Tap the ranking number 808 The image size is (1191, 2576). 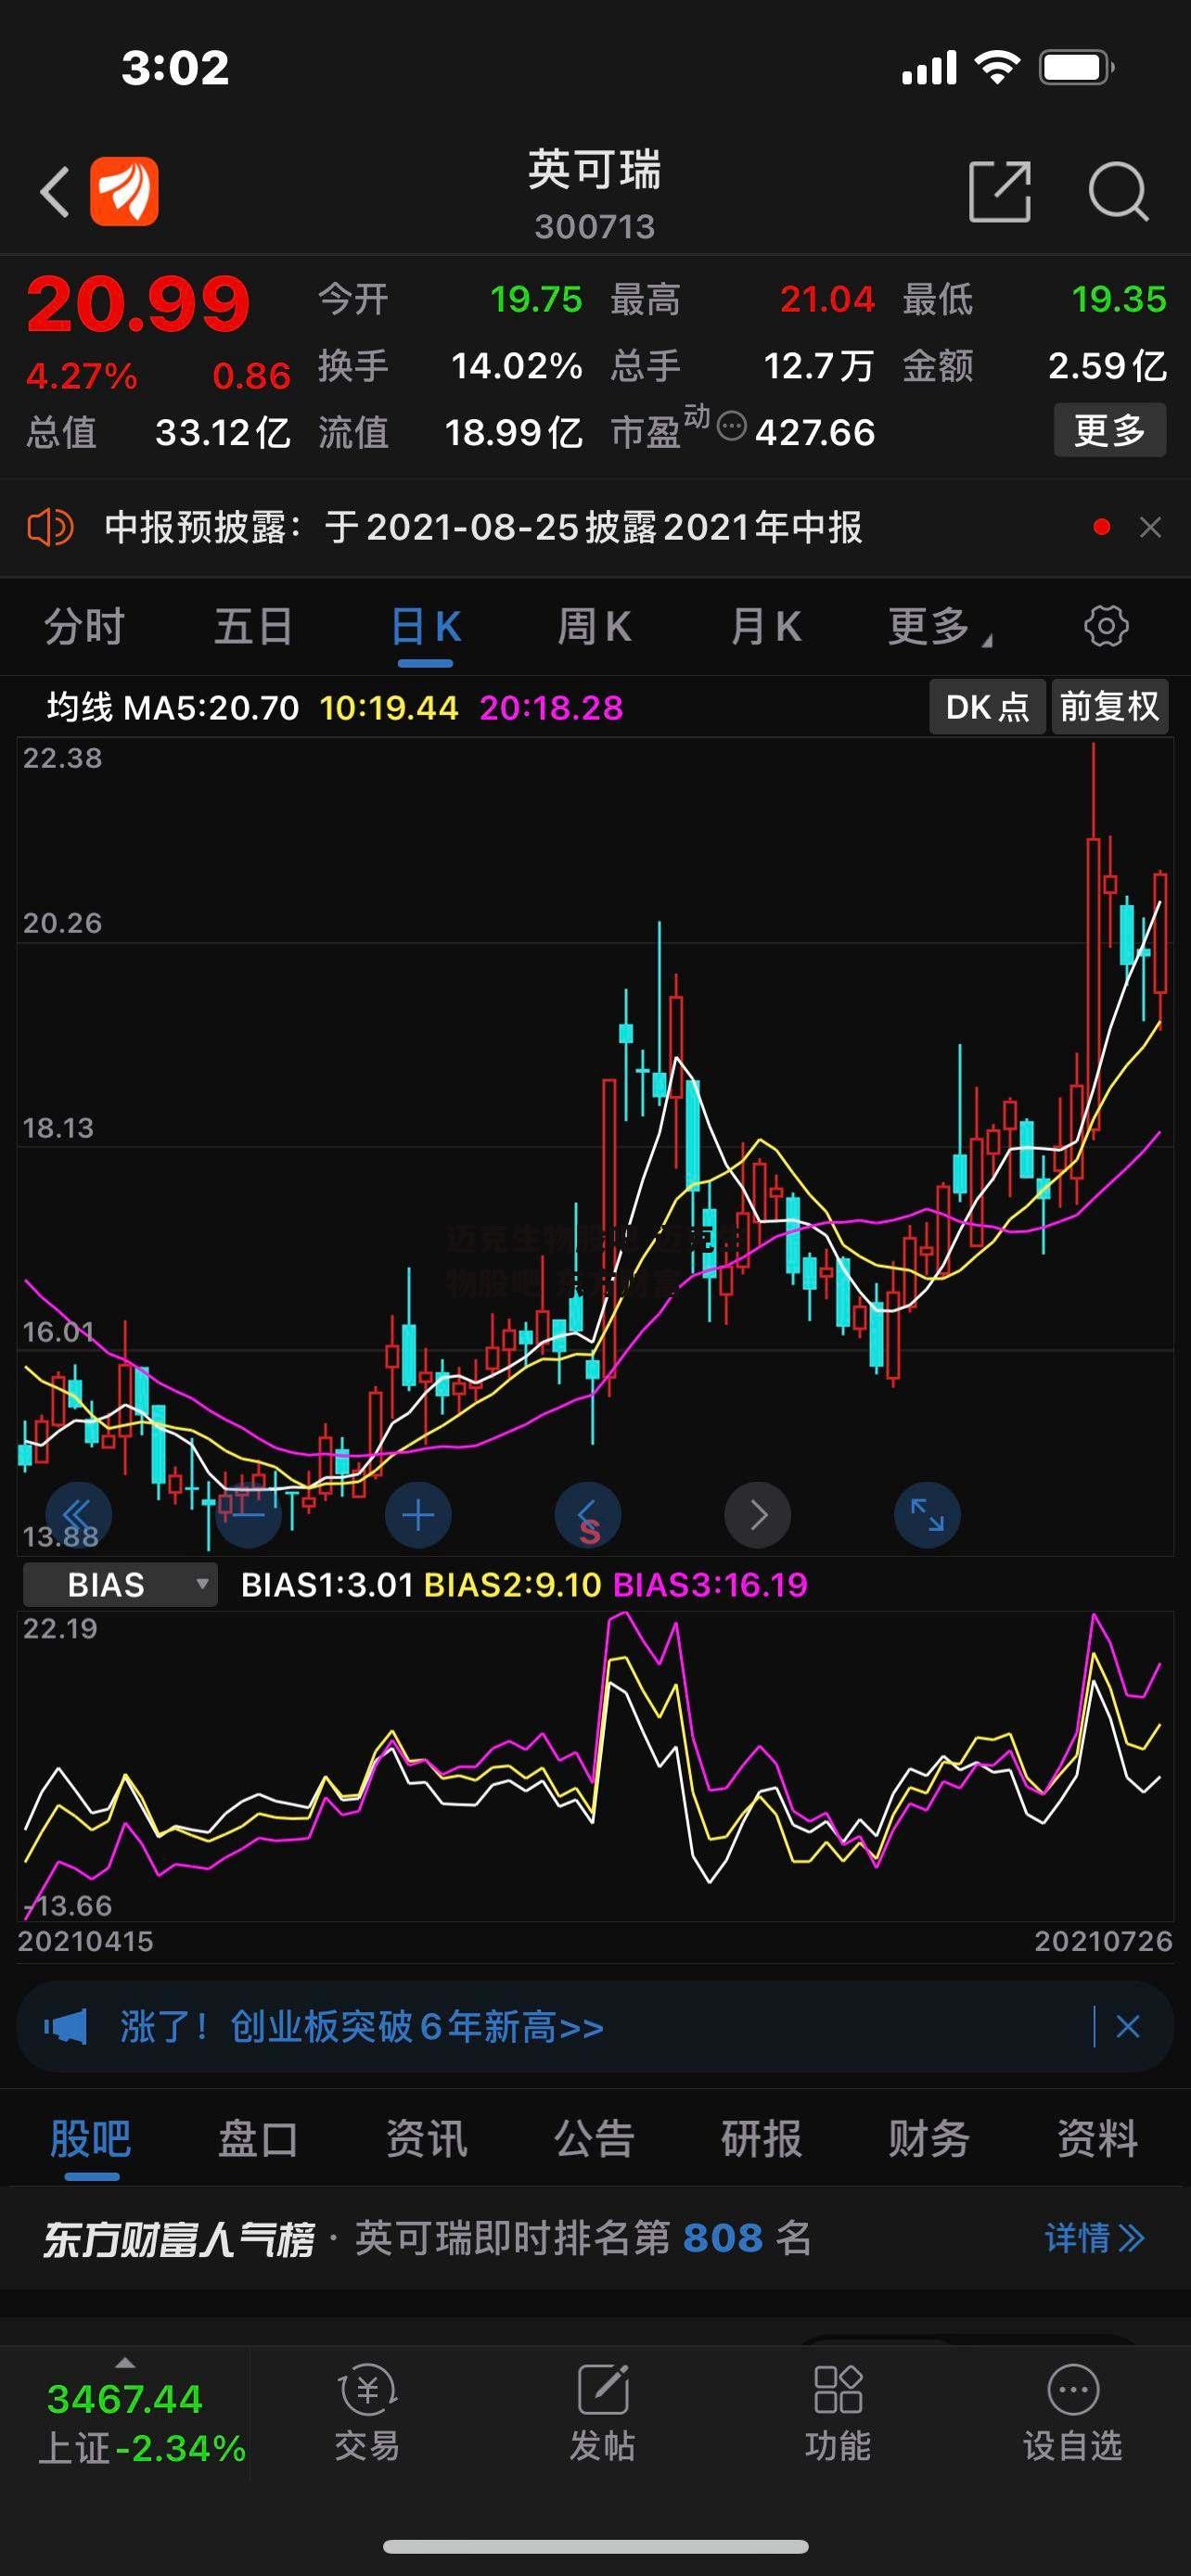pyautogui.click(x=723, y=2238)
